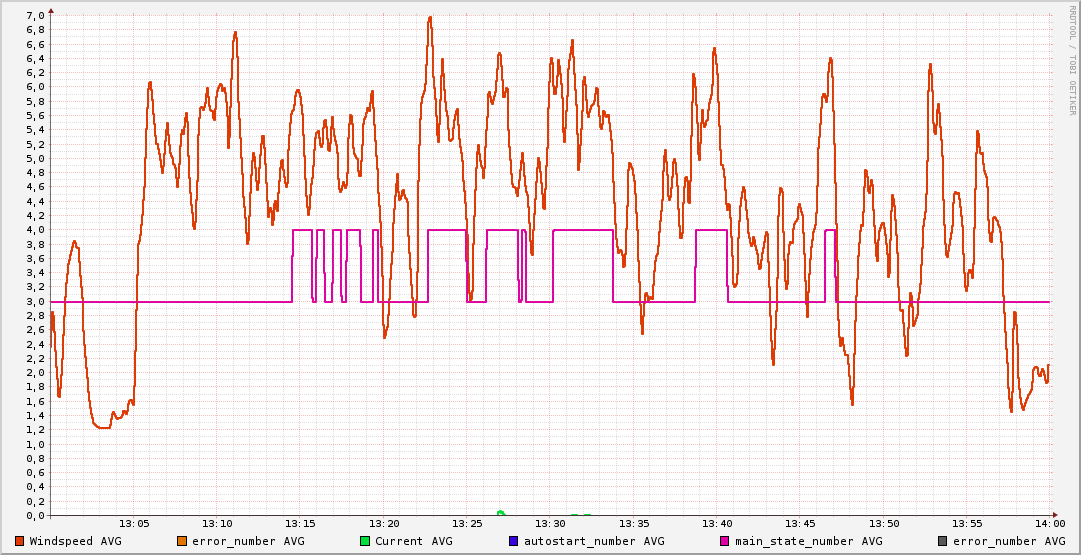Click the orange error_number legend swatch
This screenshot has width=1081, height=555.
(x=181, y=541)
